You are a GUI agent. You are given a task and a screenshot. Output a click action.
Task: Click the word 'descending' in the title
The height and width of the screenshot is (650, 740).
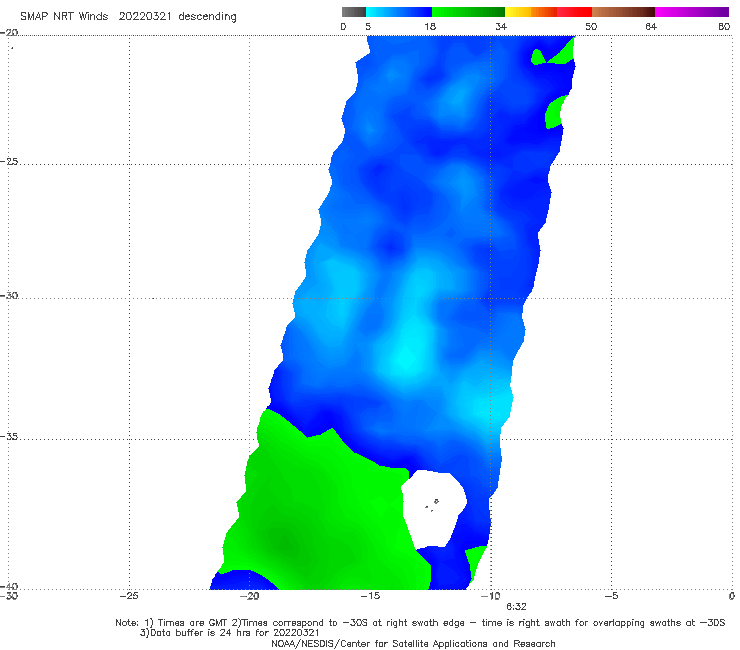point(207,17)
